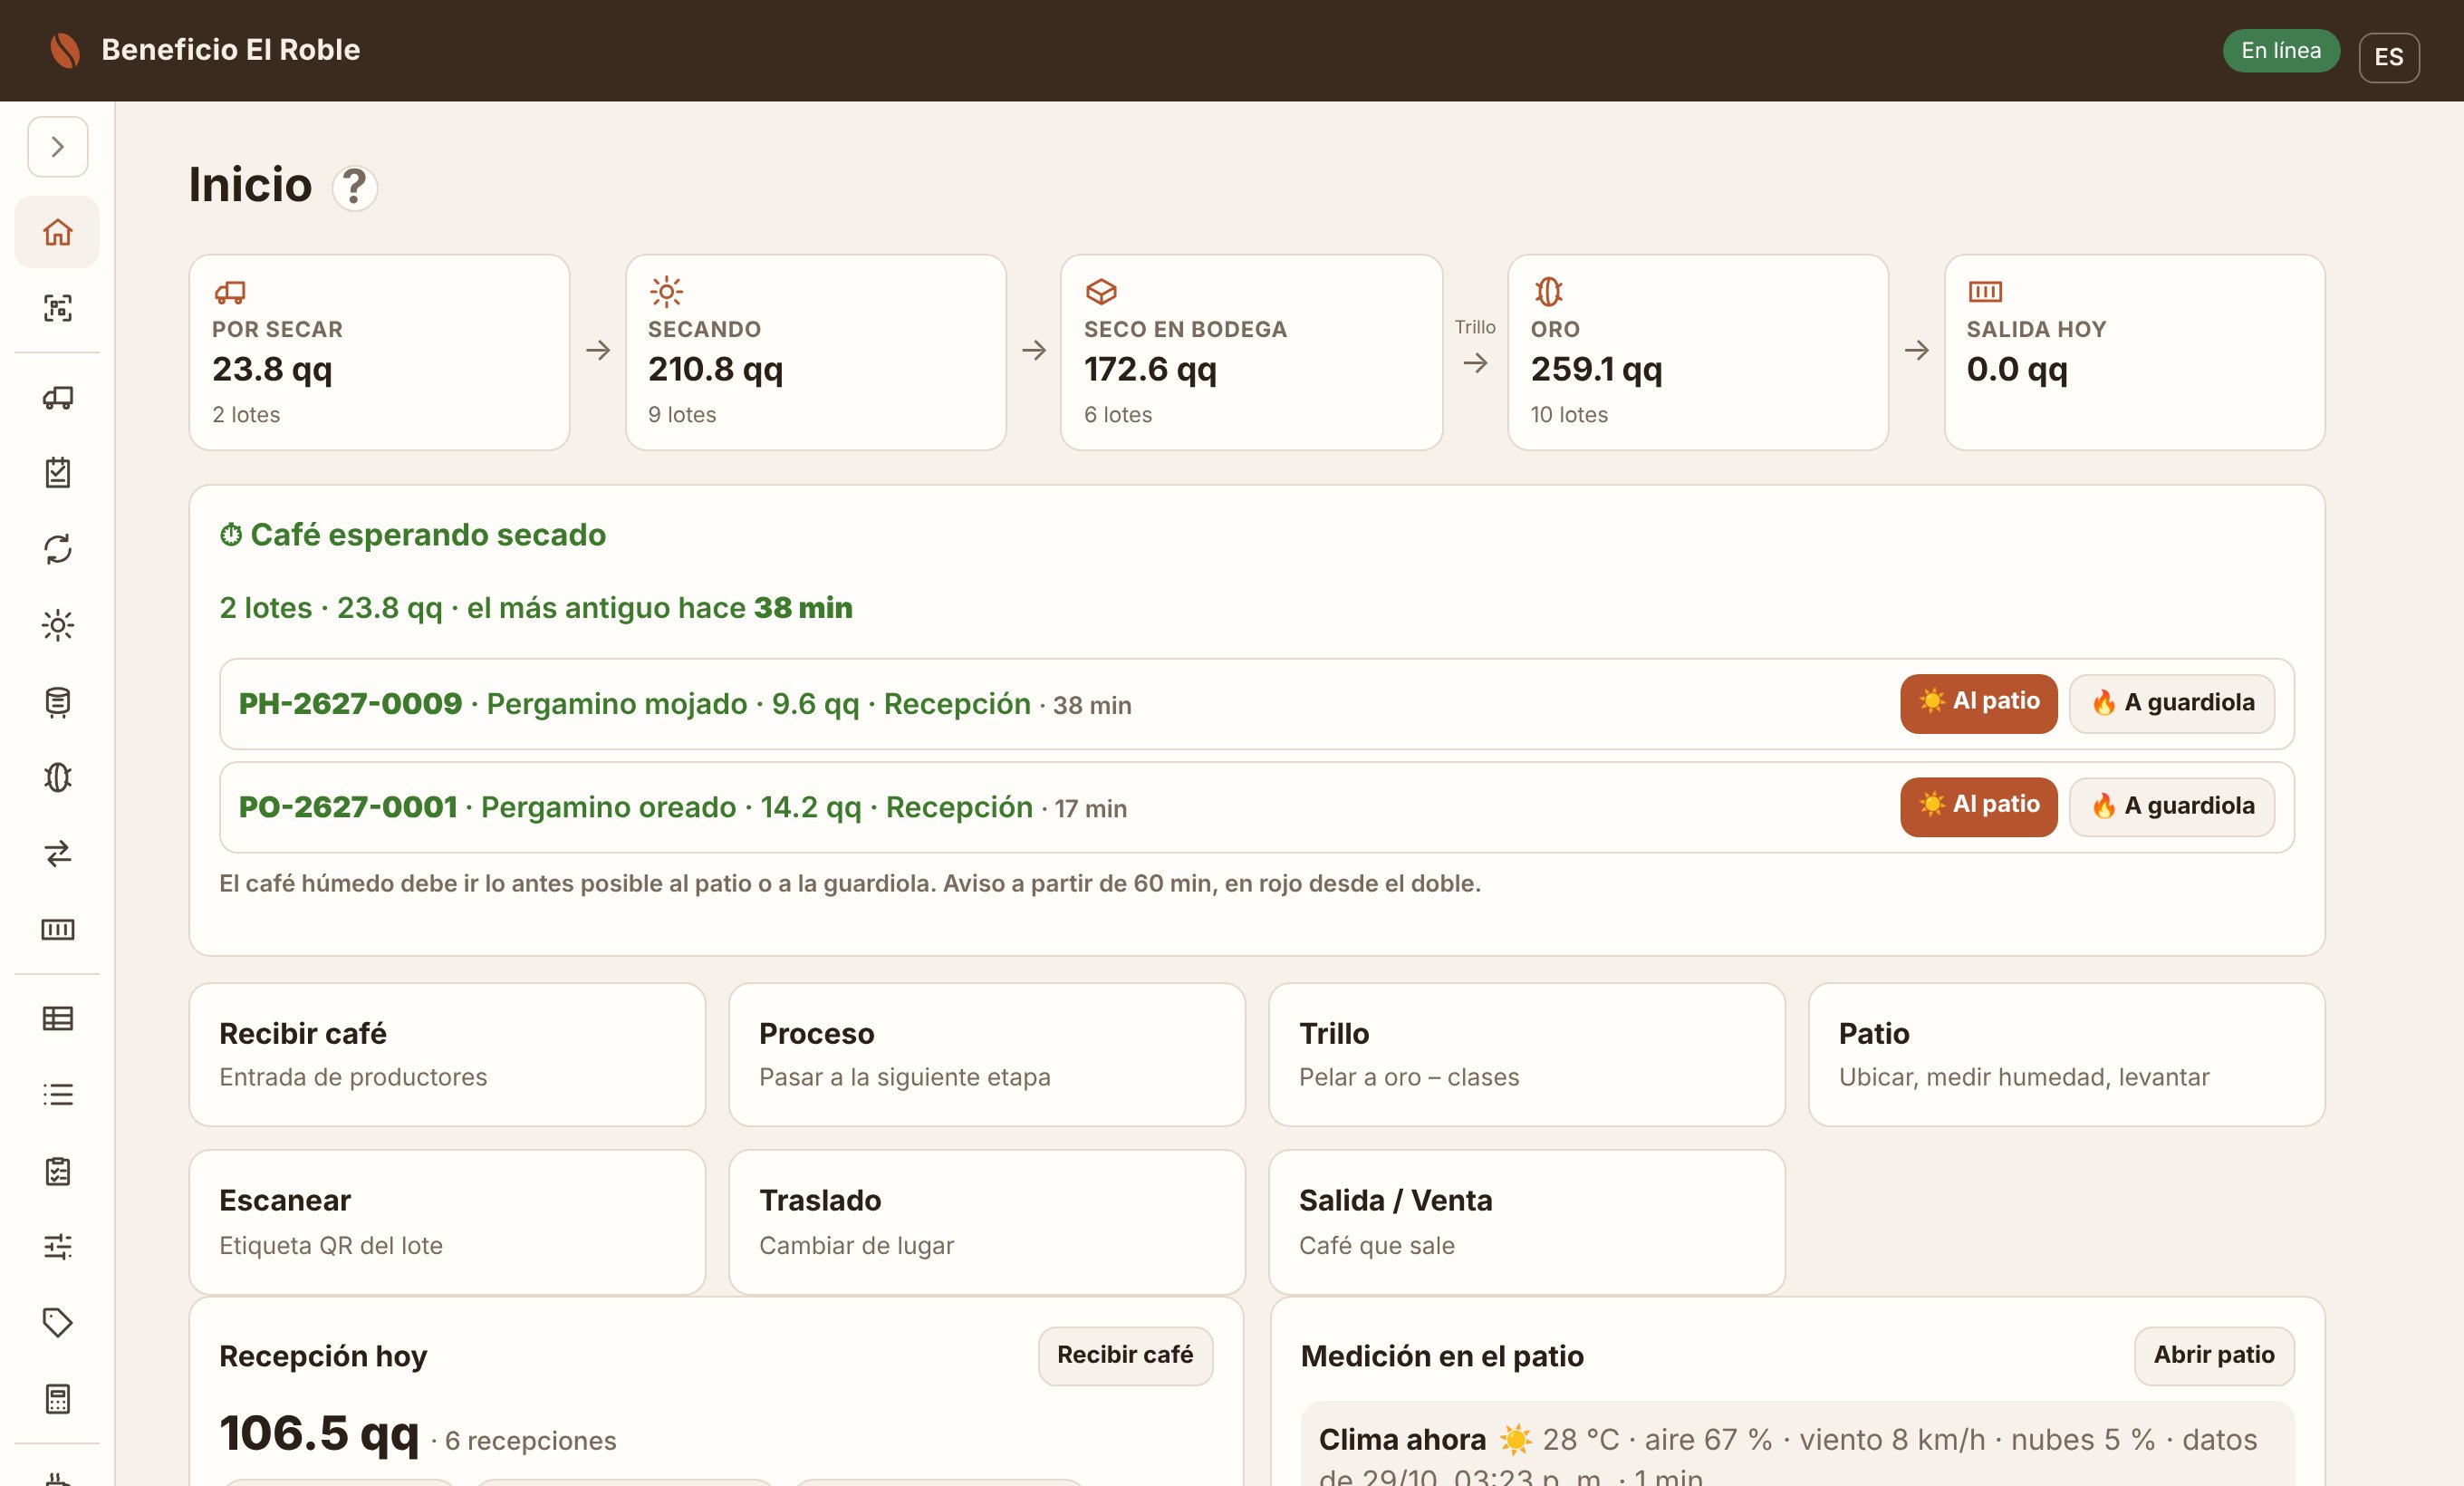Open the Traslado shortcut card
Screen dimensions: 2464x1486
click(x=987, y=1222)
